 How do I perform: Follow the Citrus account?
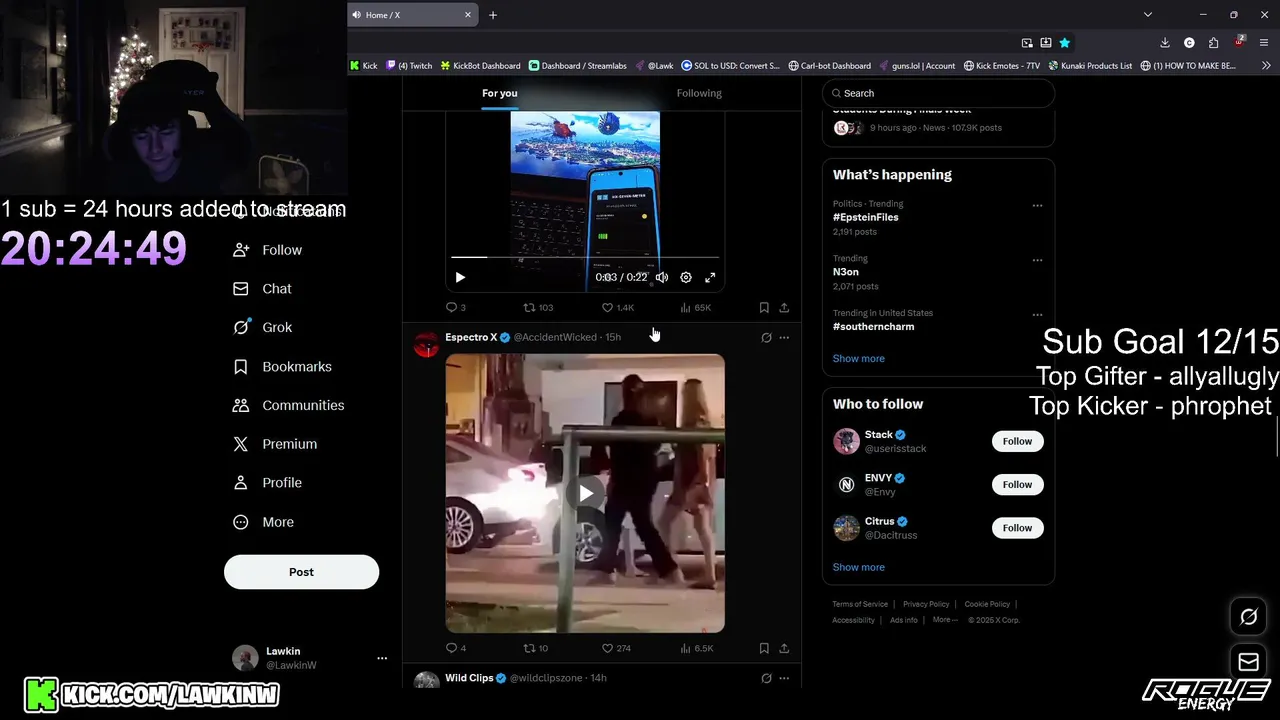click(1017, 528)
